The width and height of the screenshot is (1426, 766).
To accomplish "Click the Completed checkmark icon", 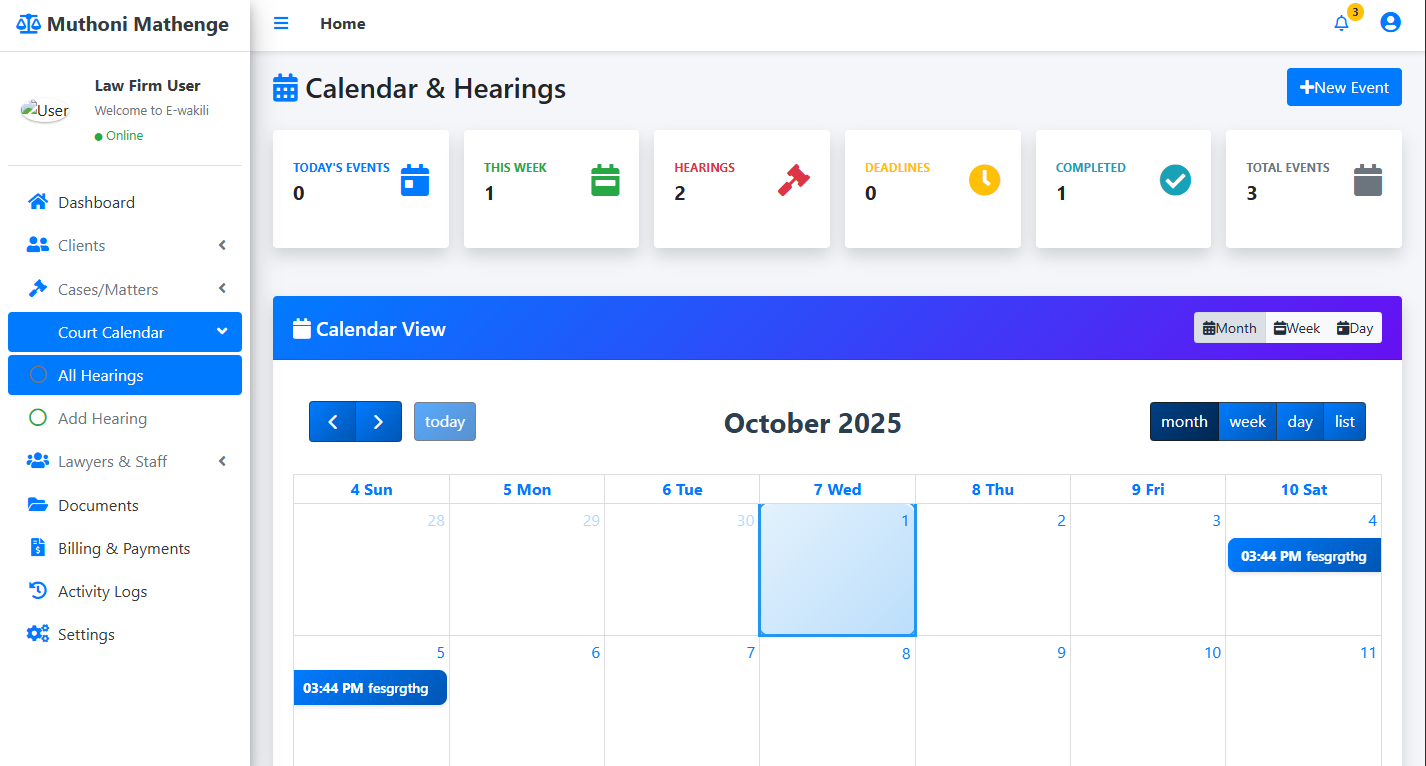I will (1175, 180).
